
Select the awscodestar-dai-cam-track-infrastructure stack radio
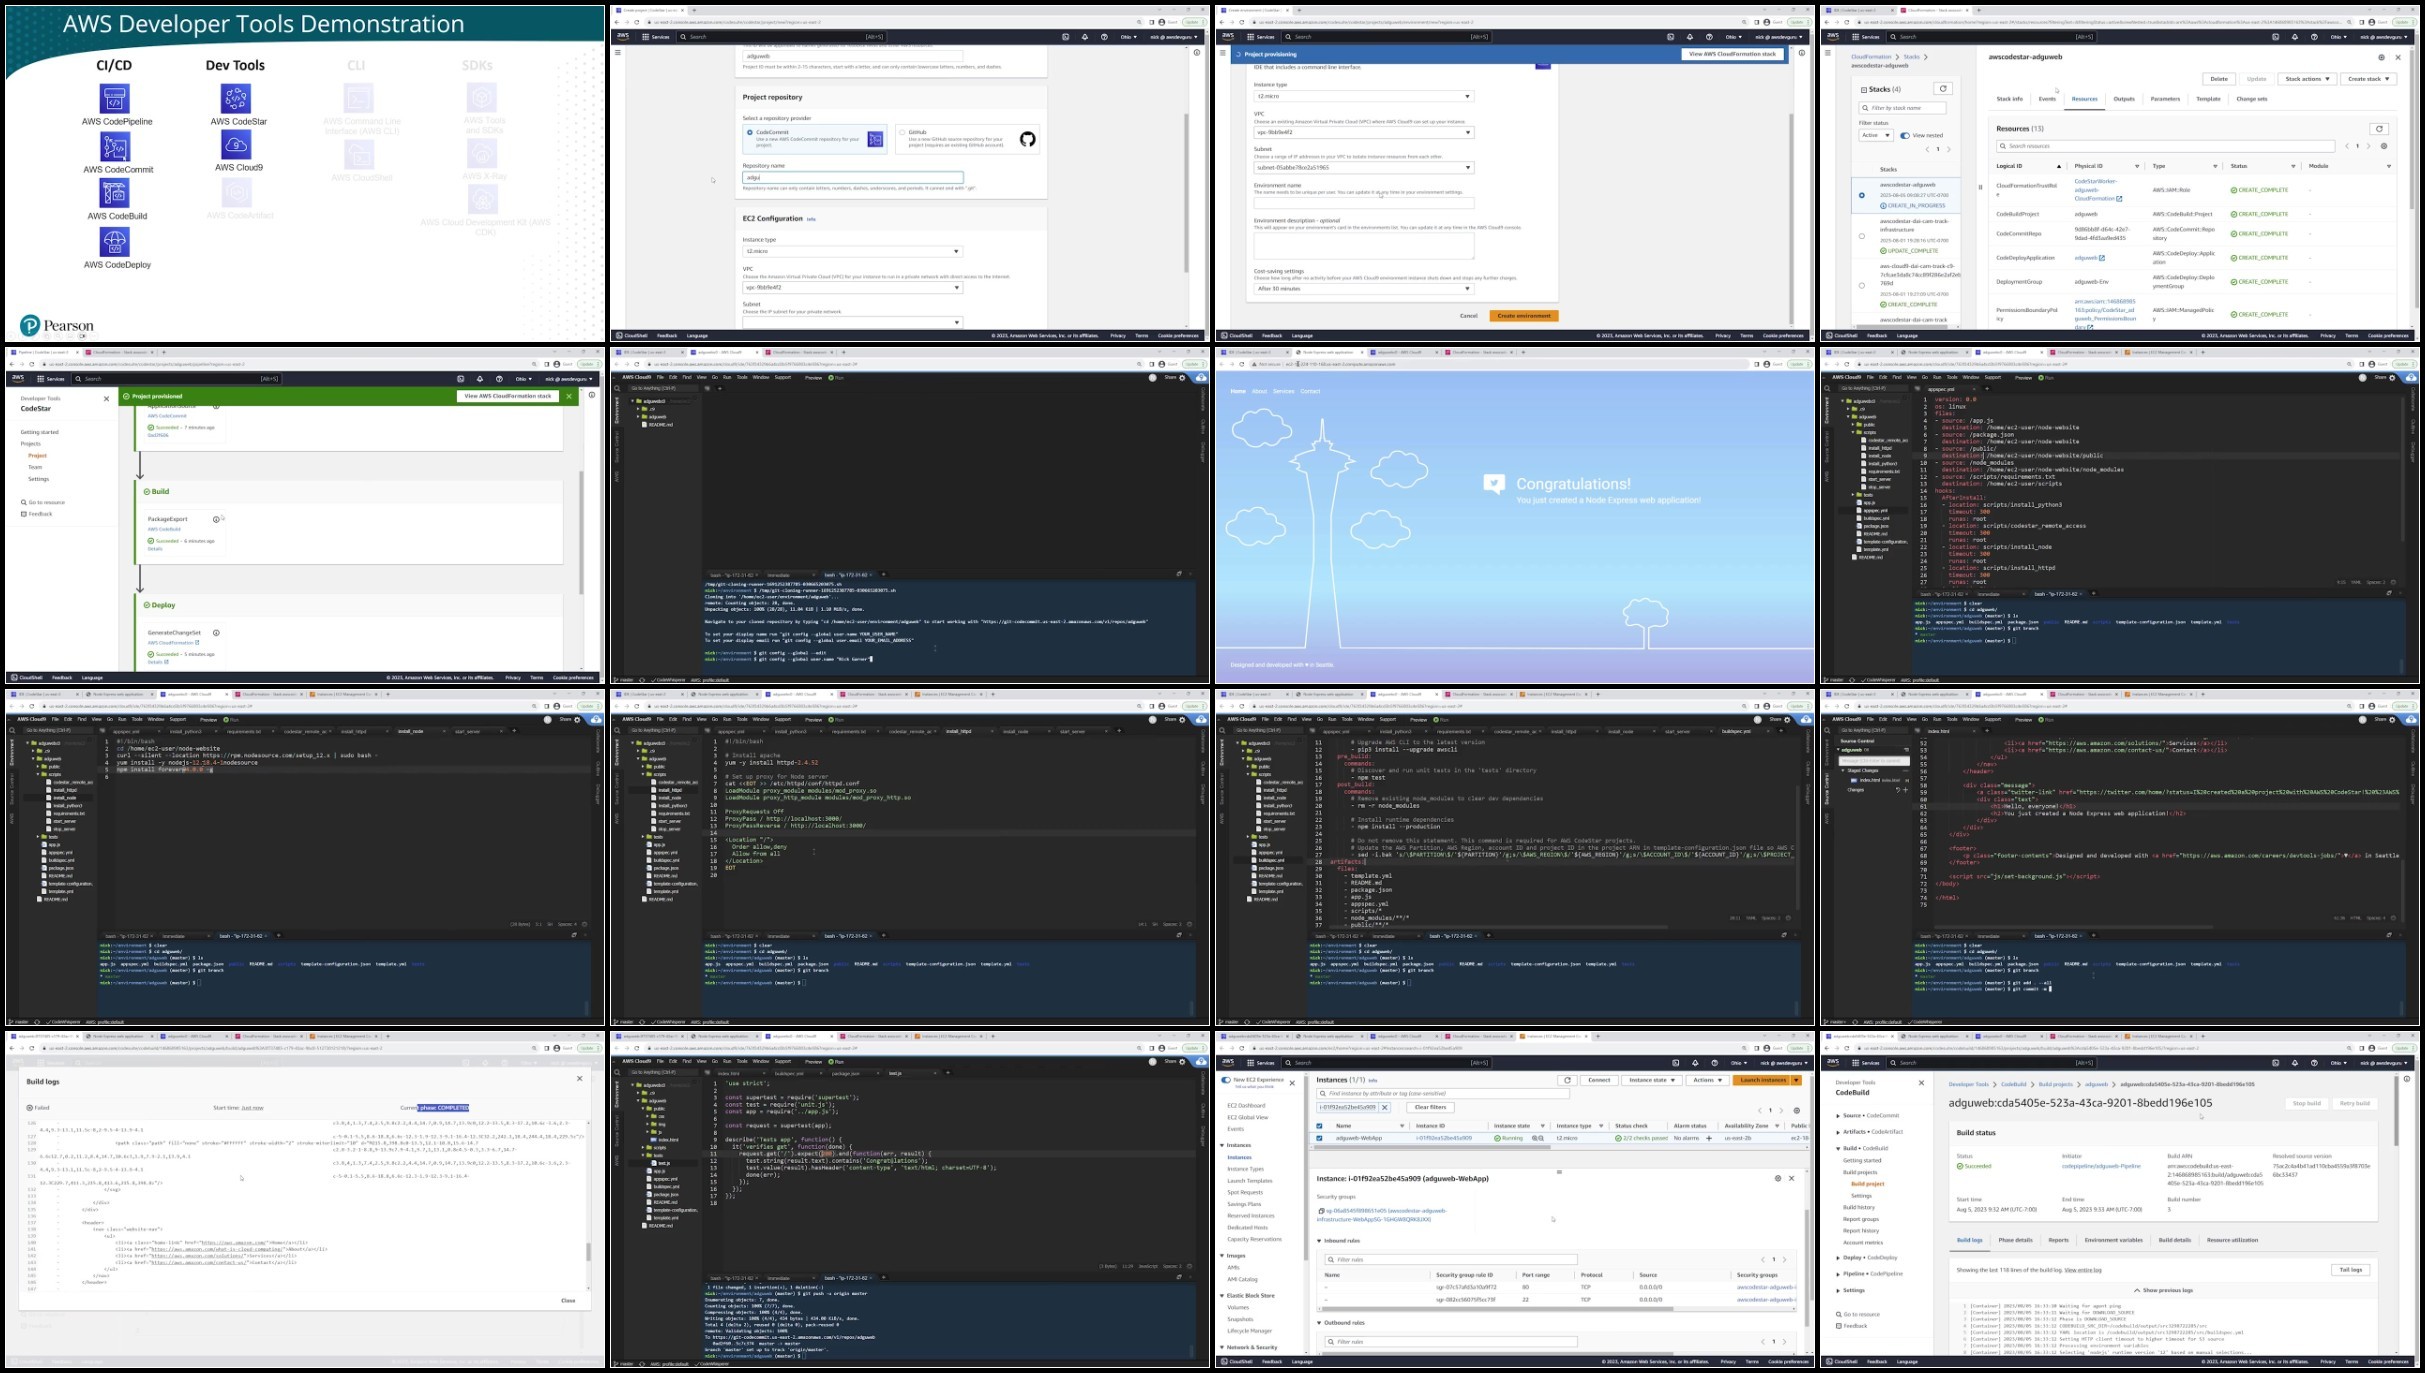(x=1862, y=237)
